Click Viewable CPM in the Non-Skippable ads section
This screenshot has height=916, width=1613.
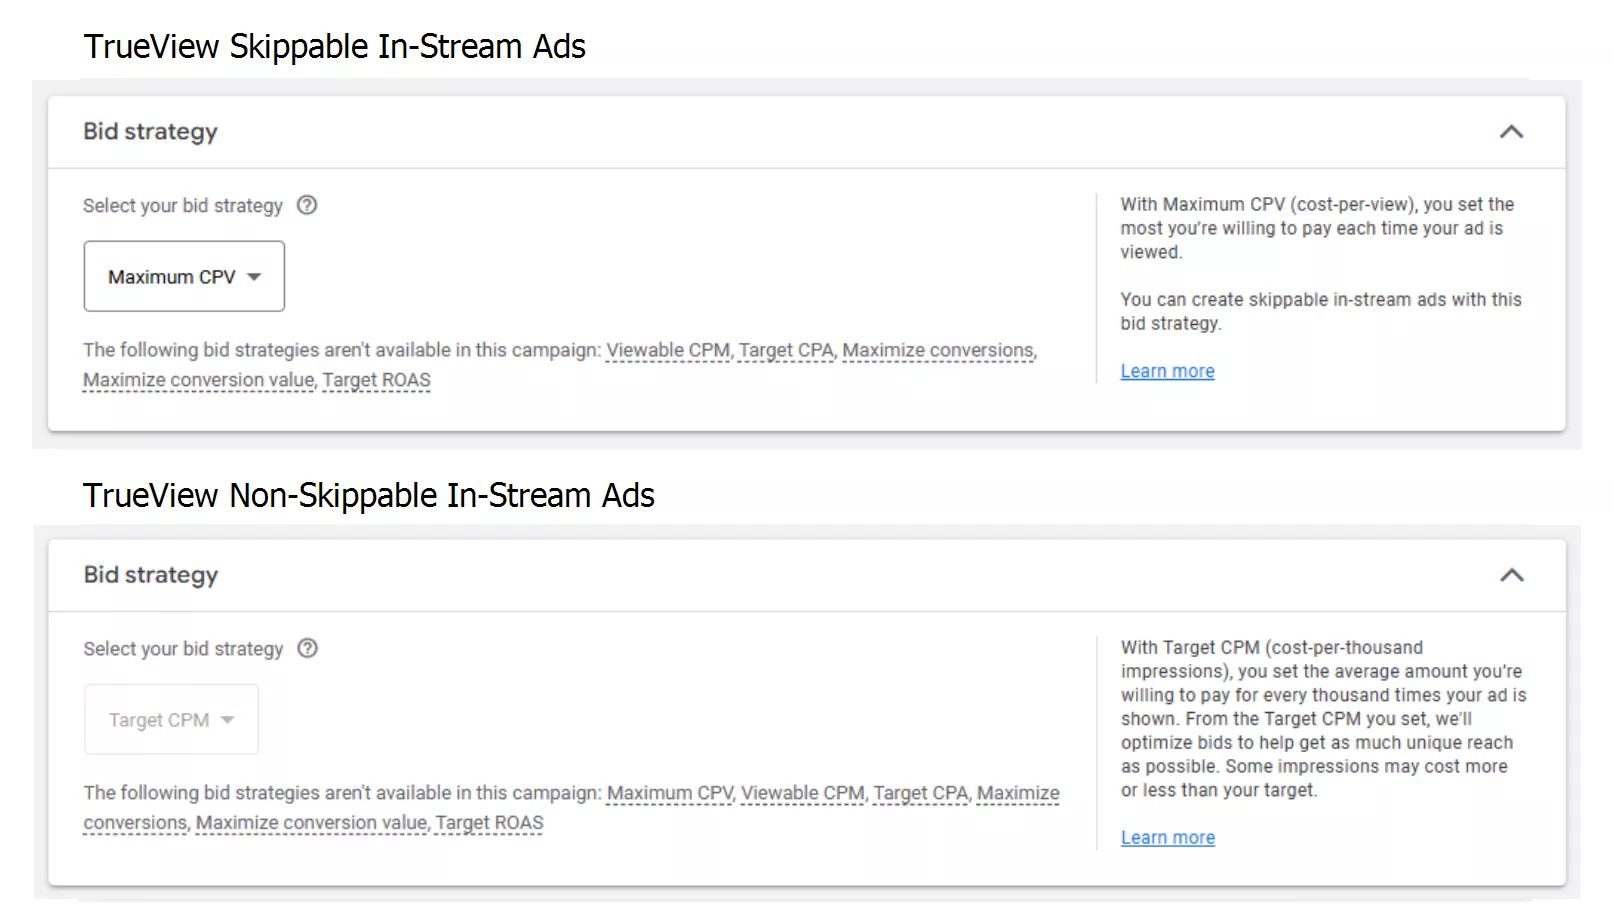coord(802,793)
